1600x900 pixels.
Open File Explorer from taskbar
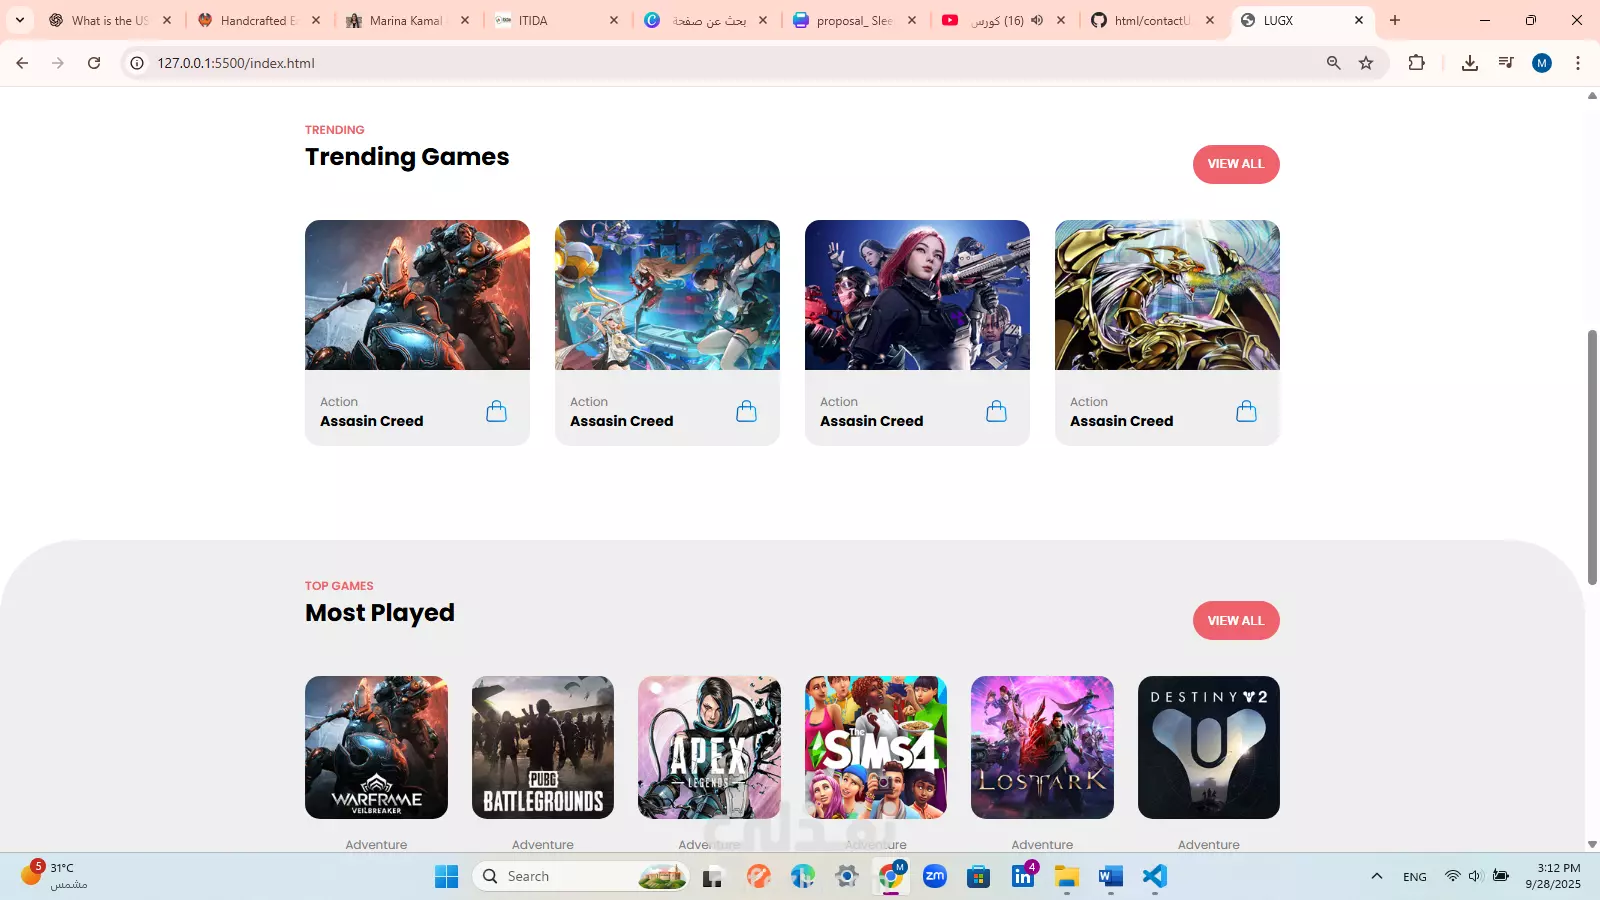[x=1066, y=877]
